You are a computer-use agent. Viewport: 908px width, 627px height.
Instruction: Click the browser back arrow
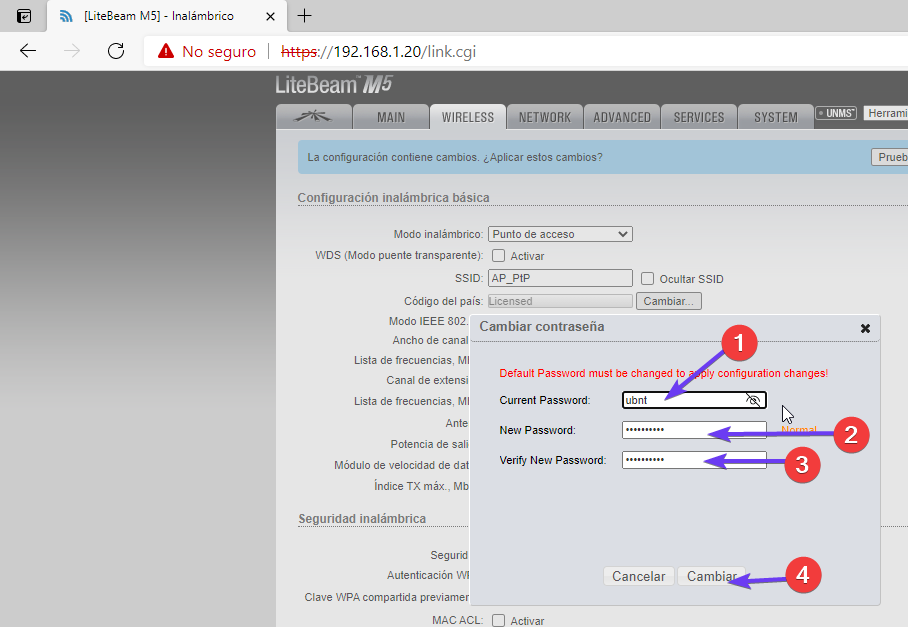pyautogui.click(x=28, y=51)
